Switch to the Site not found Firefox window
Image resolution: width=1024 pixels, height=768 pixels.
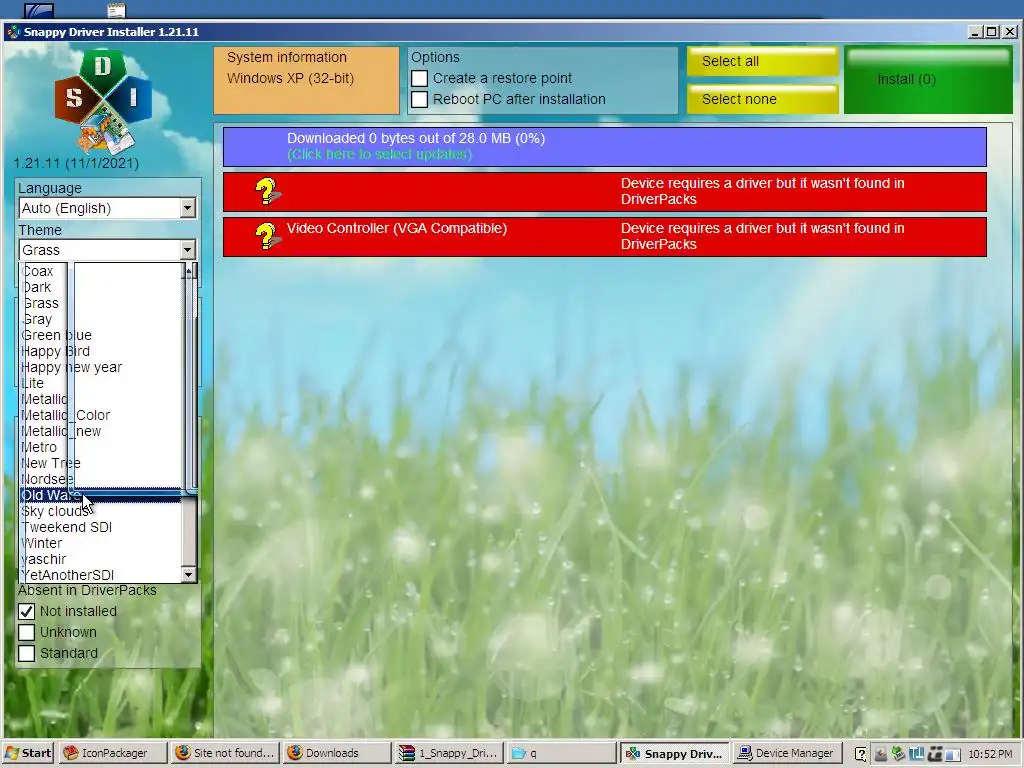(x=225, y=753)
